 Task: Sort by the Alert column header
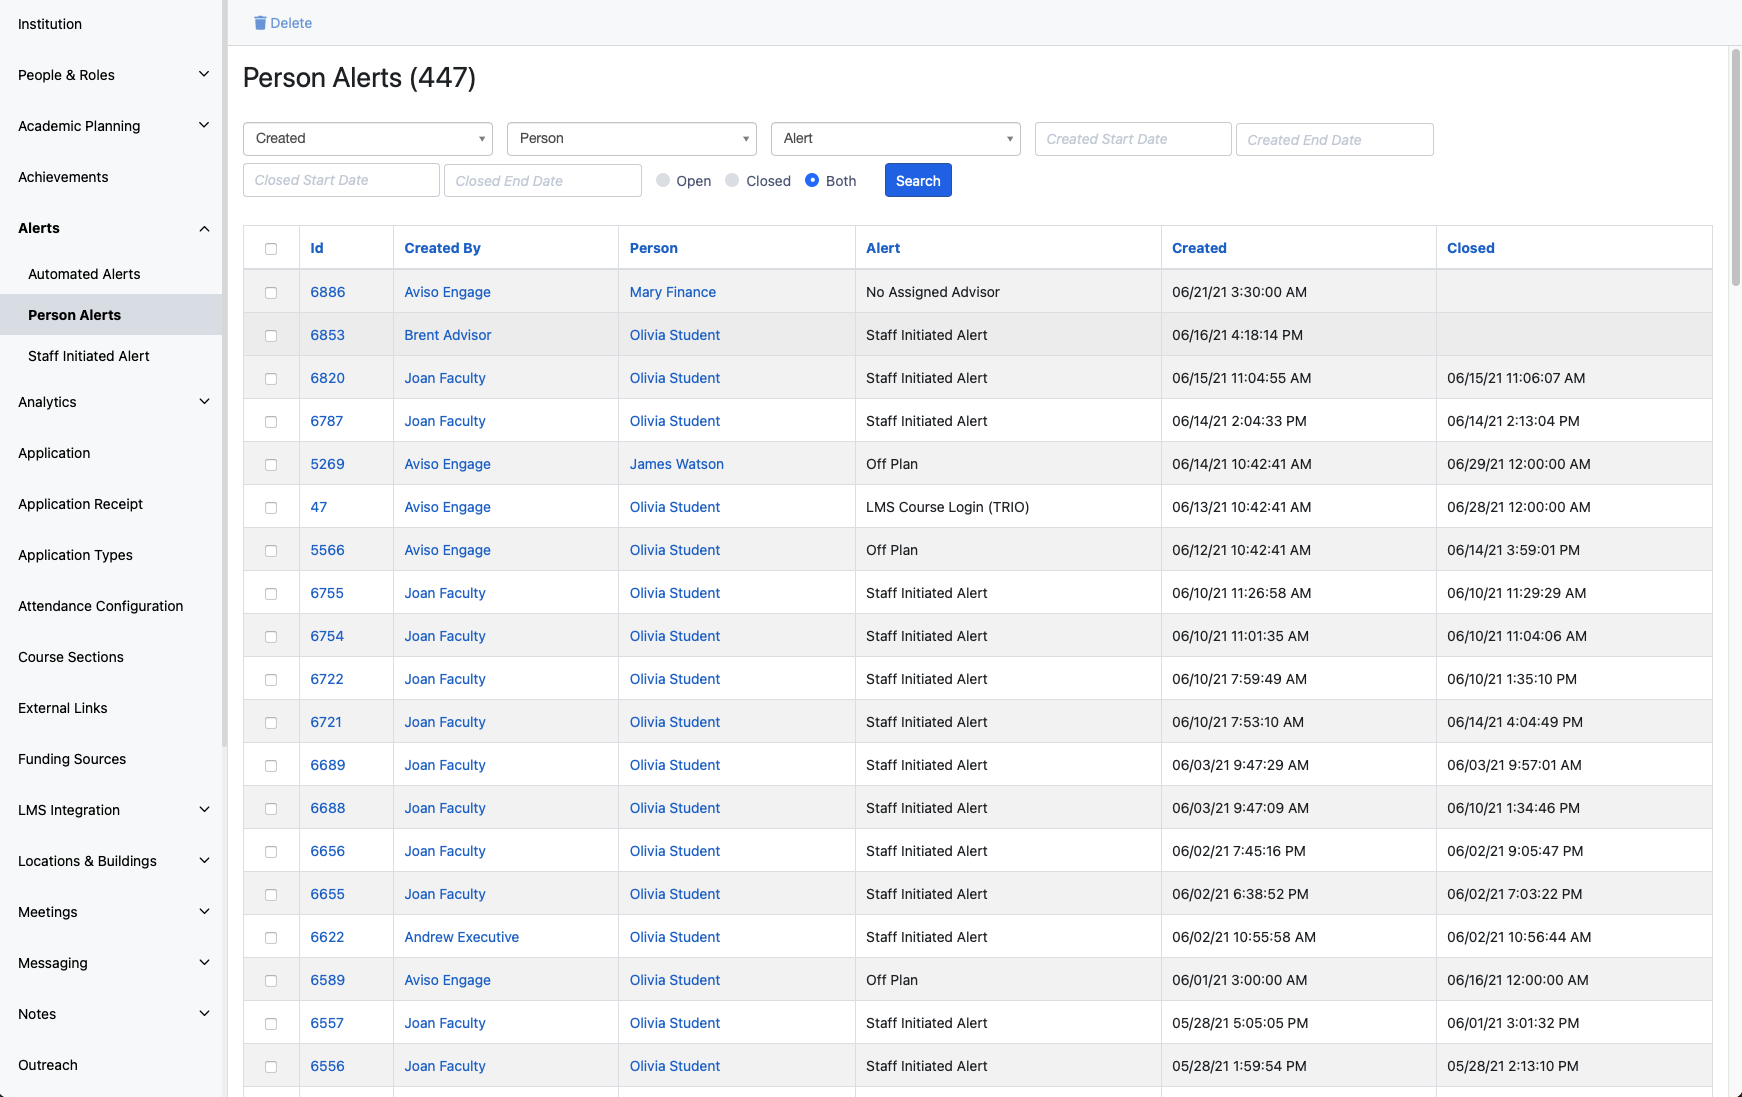click(883, 248)
